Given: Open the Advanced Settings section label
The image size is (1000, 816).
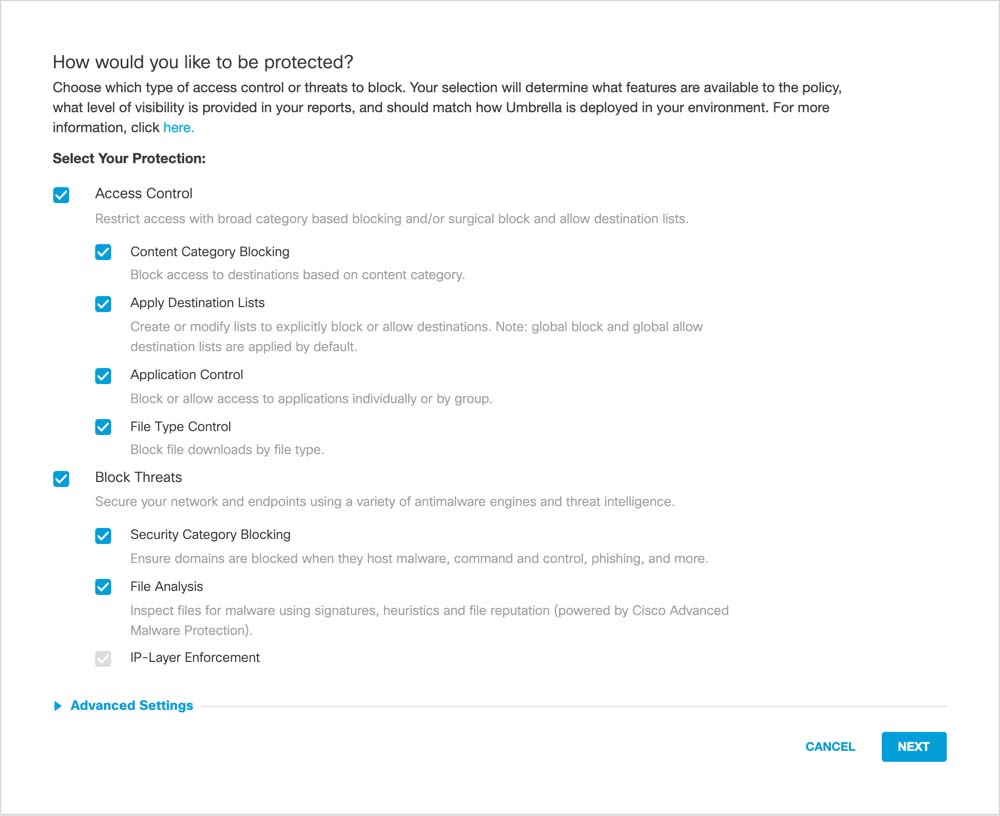Looking at the screenshot, I should pyautogui.click(x=131, y=706).
